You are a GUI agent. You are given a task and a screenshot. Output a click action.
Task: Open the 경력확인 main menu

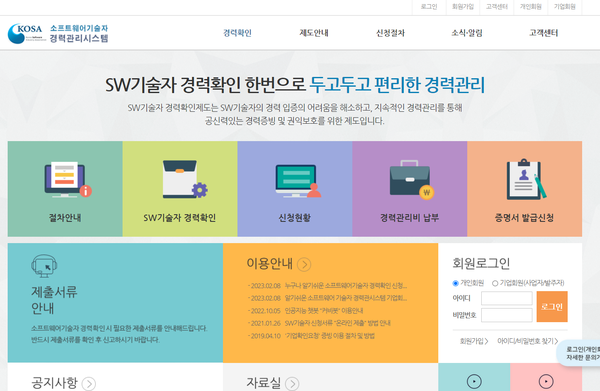237,33
